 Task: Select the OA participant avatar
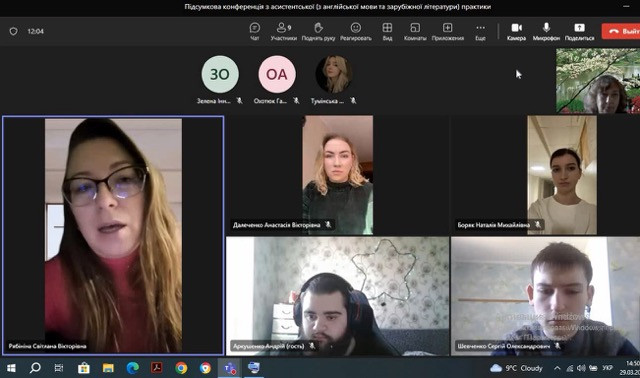[277, 74]
